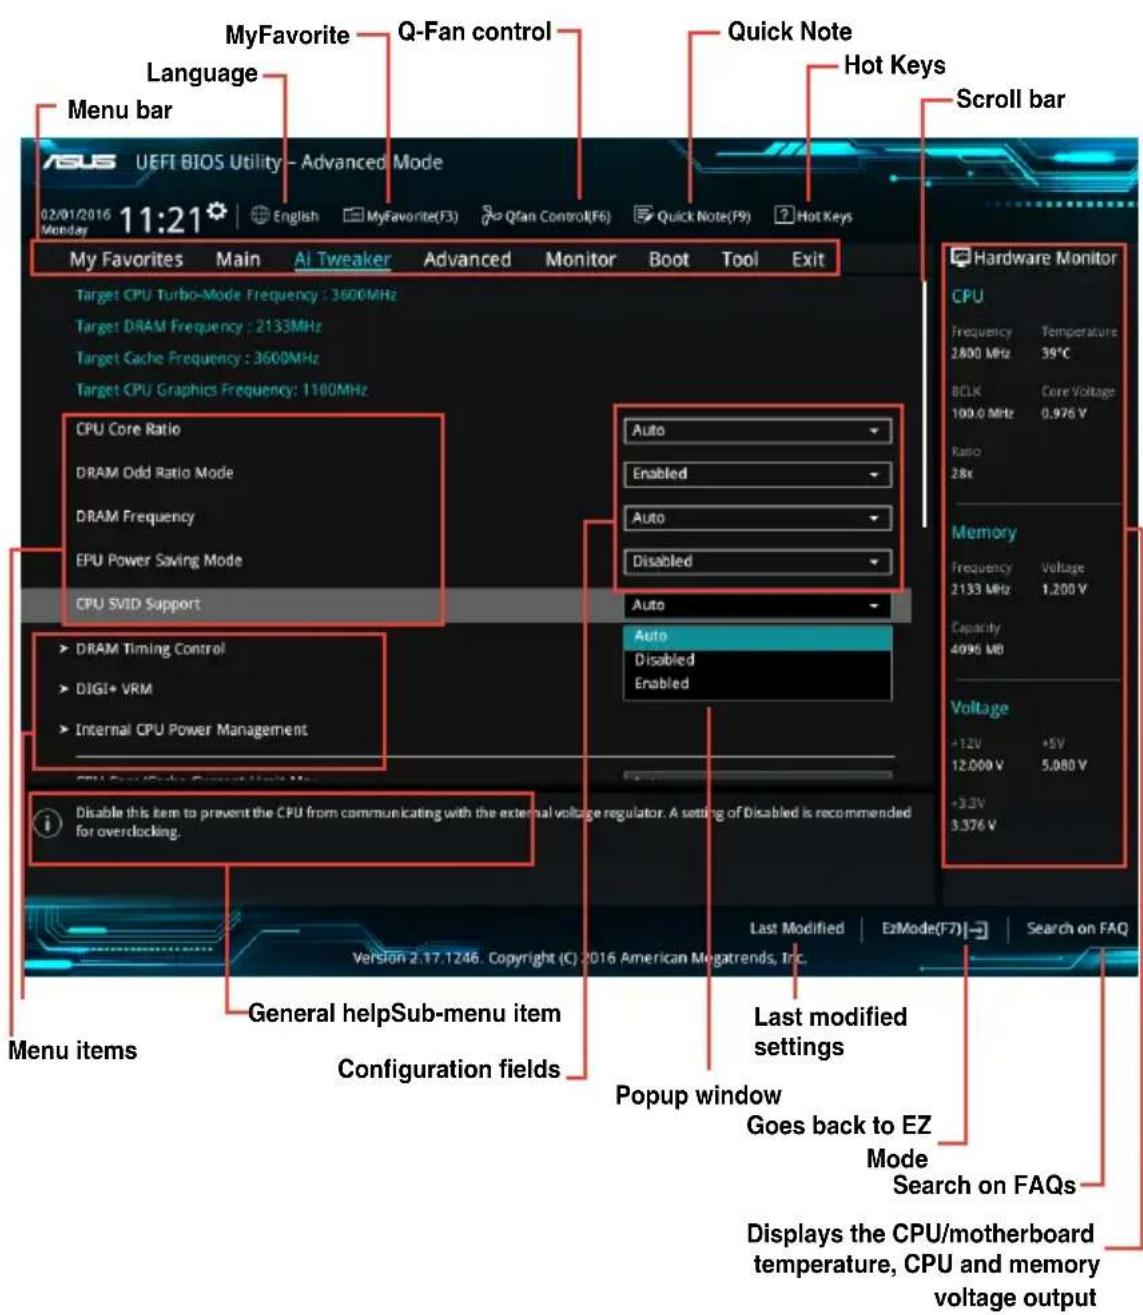The height and width of the screenshot is (1315, 1143).
Task: Click the CPU SVID Support dropdown
Action: click(757, 606)
